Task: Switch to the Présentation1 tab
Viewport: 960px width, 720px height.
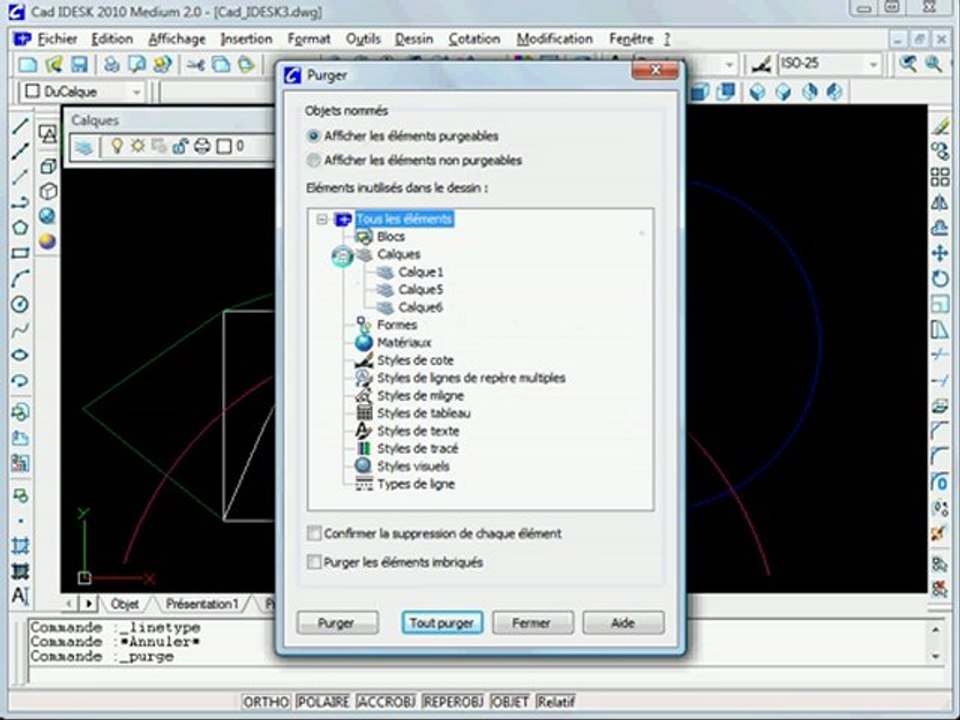Action: pos(201,604)
